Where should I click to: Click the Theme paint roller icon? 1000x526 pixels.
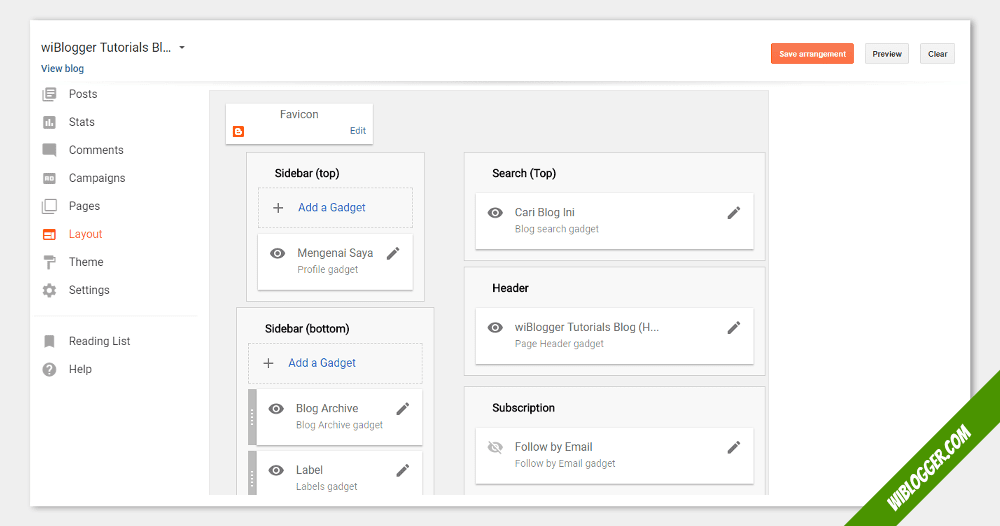pos(49,262)
